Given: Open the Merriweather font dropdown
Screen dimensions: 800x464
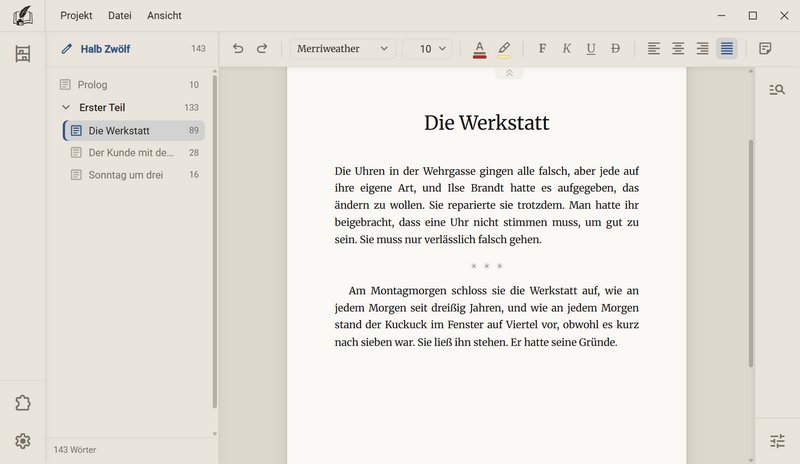Looking at the screenshot, I should coord(343,48).
